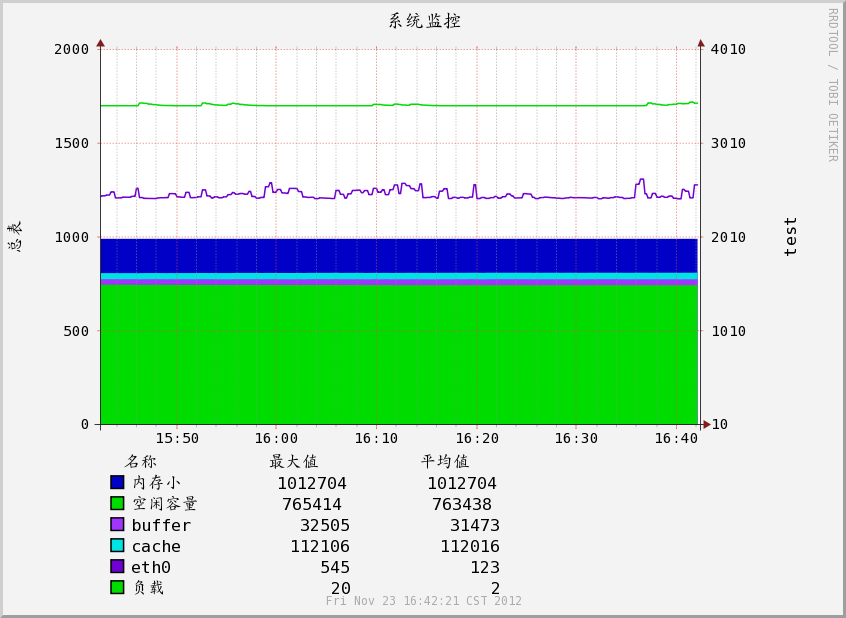The height and width of the screenshot is (618, 846).
Task: Select the 16:20 time axis label
Action: (477, 438)
